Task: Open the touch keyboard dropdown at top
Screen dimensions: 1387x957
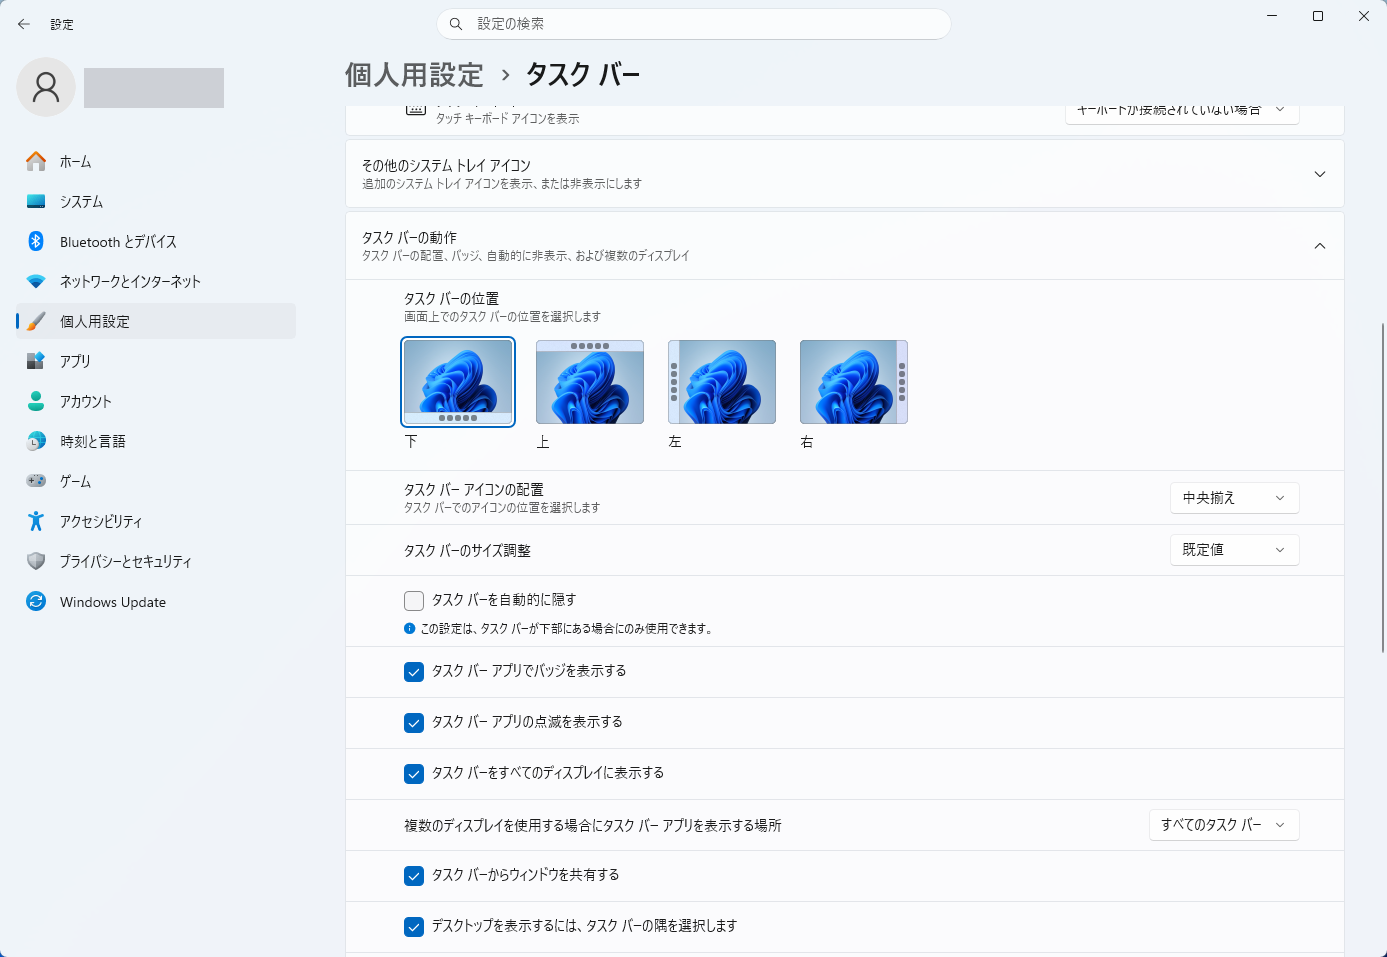Action: [x=1182, y=113]
